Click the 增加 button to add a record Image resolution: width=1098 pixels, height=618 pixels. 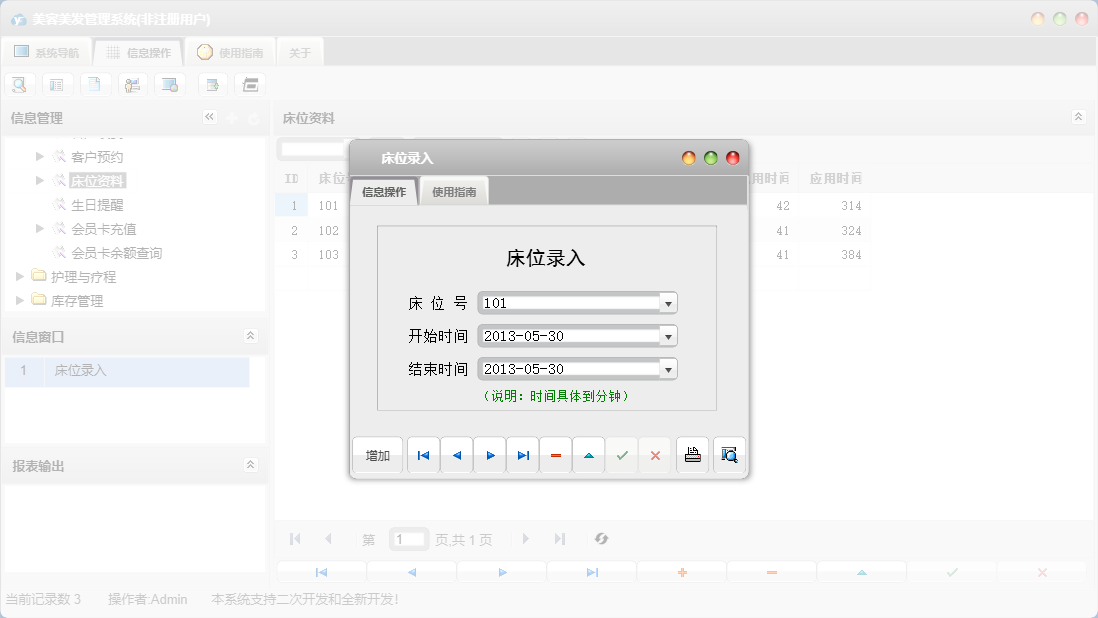tap(377, 455)
